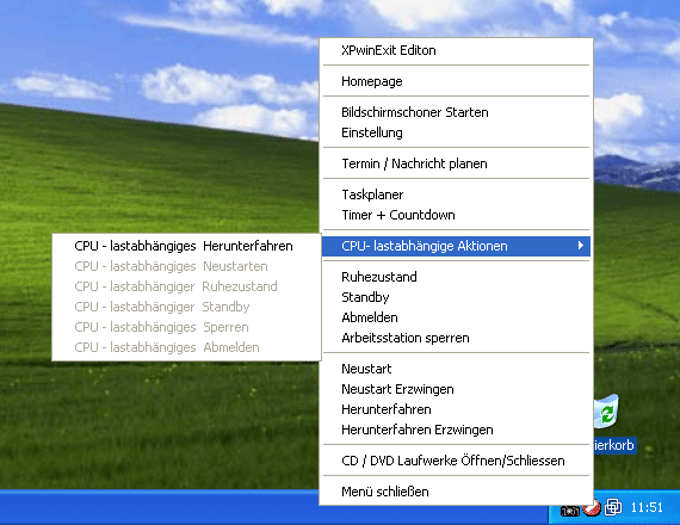Select greyed CPU - lastabhängiges Abmelden
The width and height of the screenshot is (680, 525).
point(186,348)
